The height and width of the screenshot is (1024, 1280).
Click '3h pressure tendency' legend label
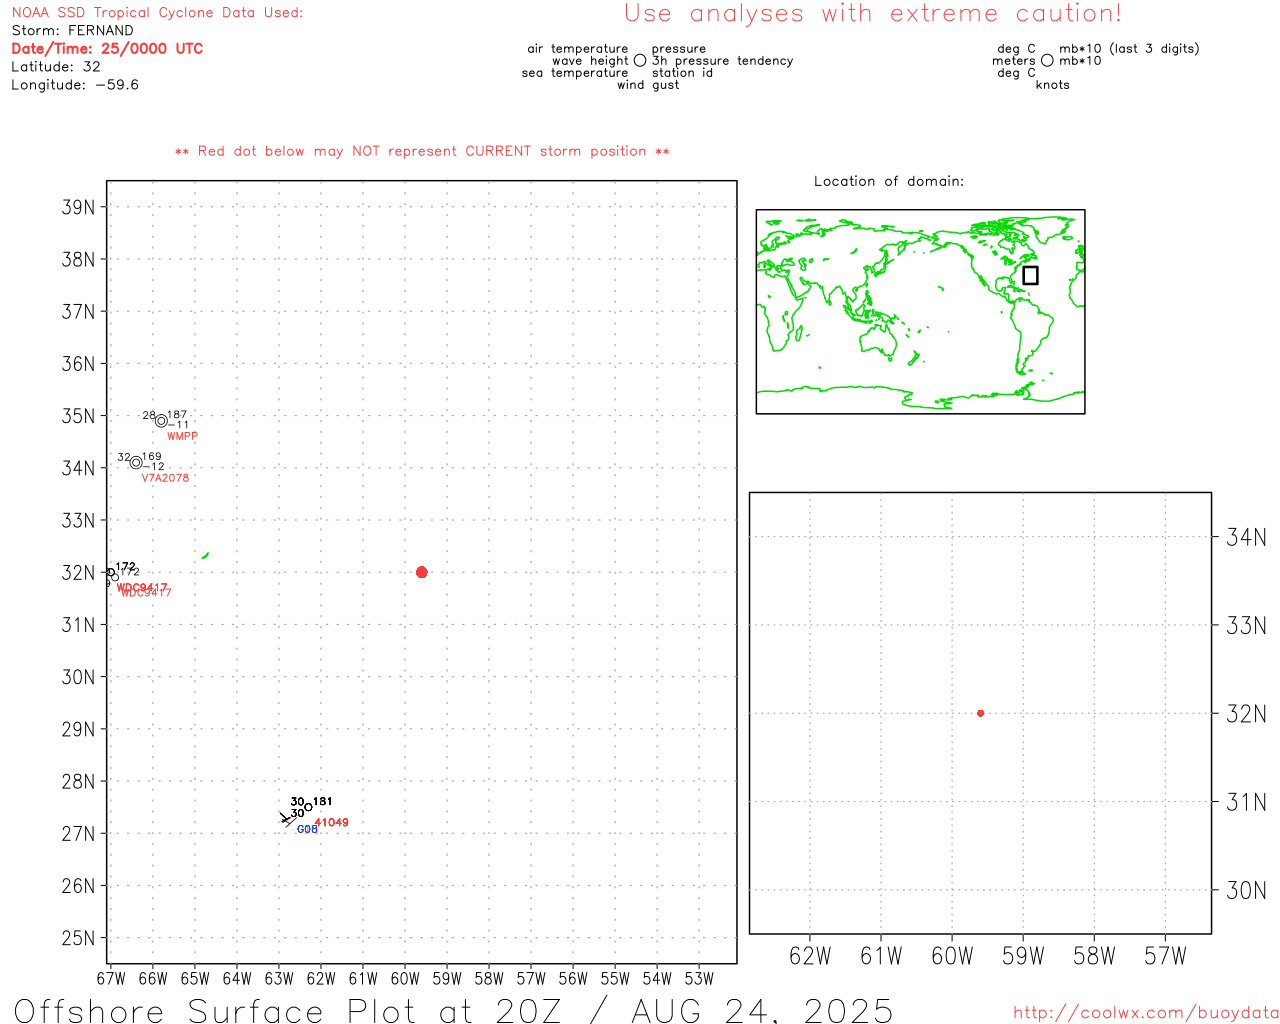coord(723,61)
